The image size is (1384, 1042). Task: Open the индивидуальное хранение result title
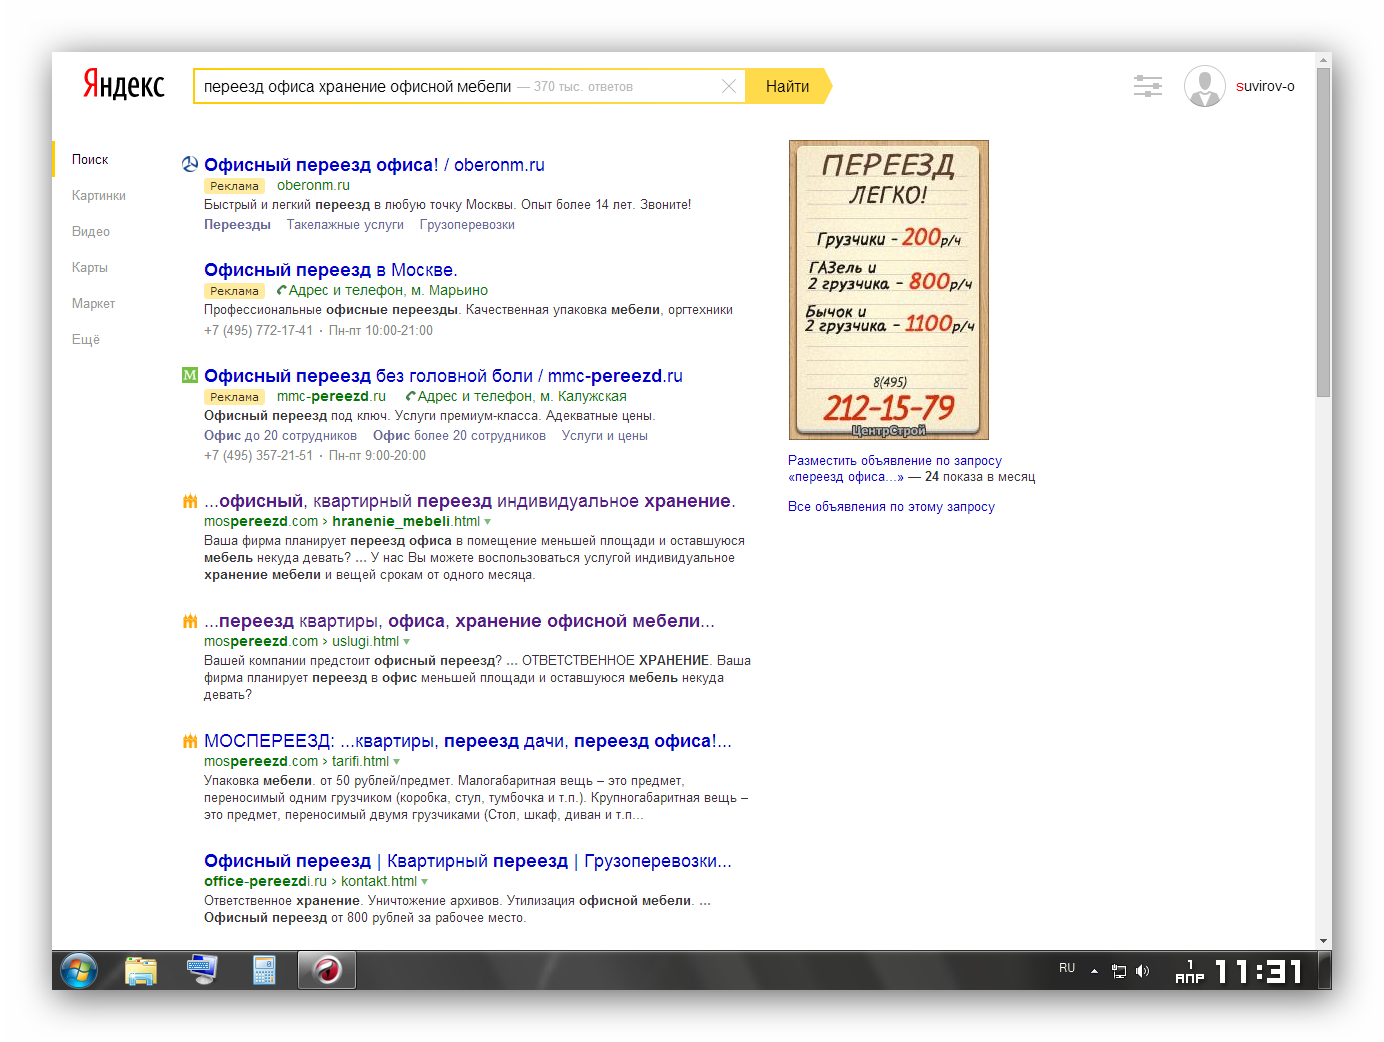click(470, 501)
